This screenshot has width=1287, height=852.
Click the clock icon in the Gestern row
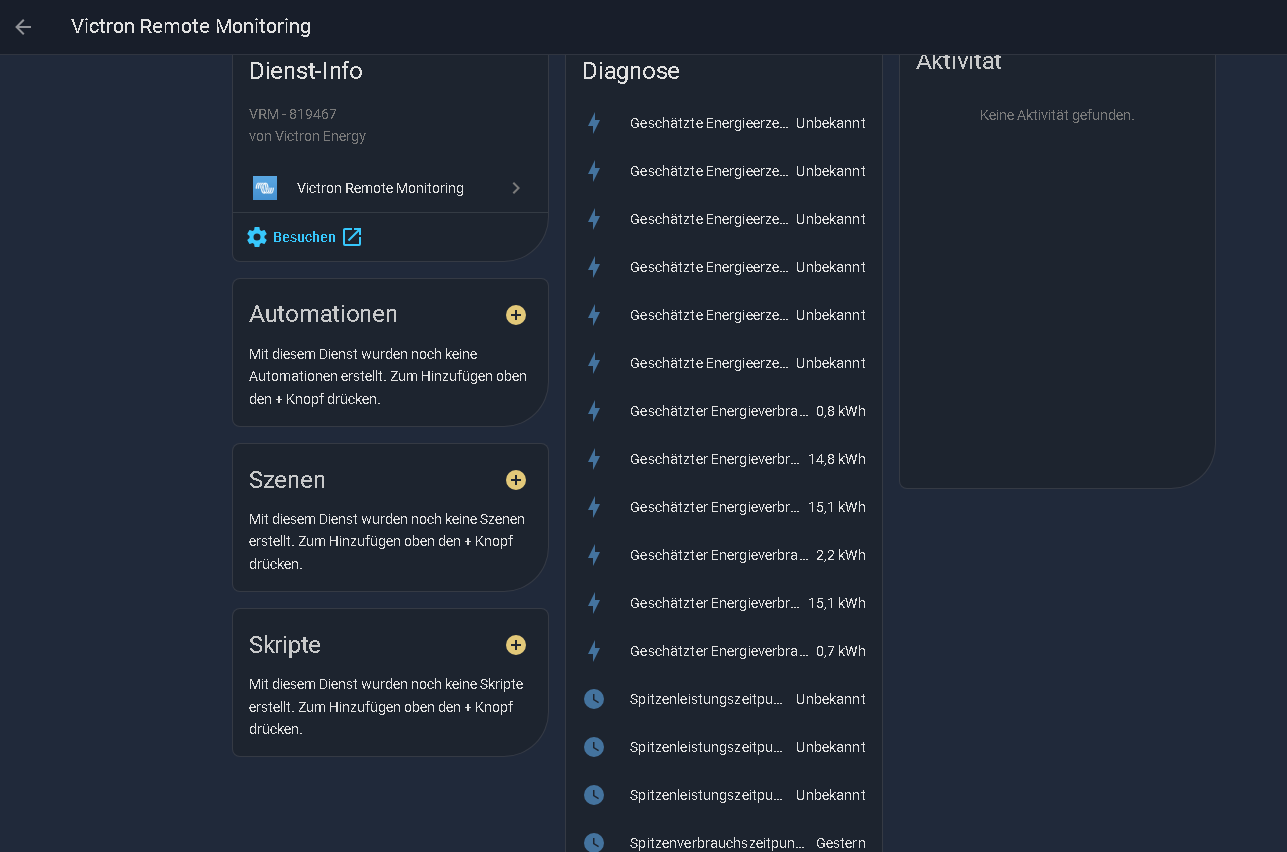click(594, 842)
